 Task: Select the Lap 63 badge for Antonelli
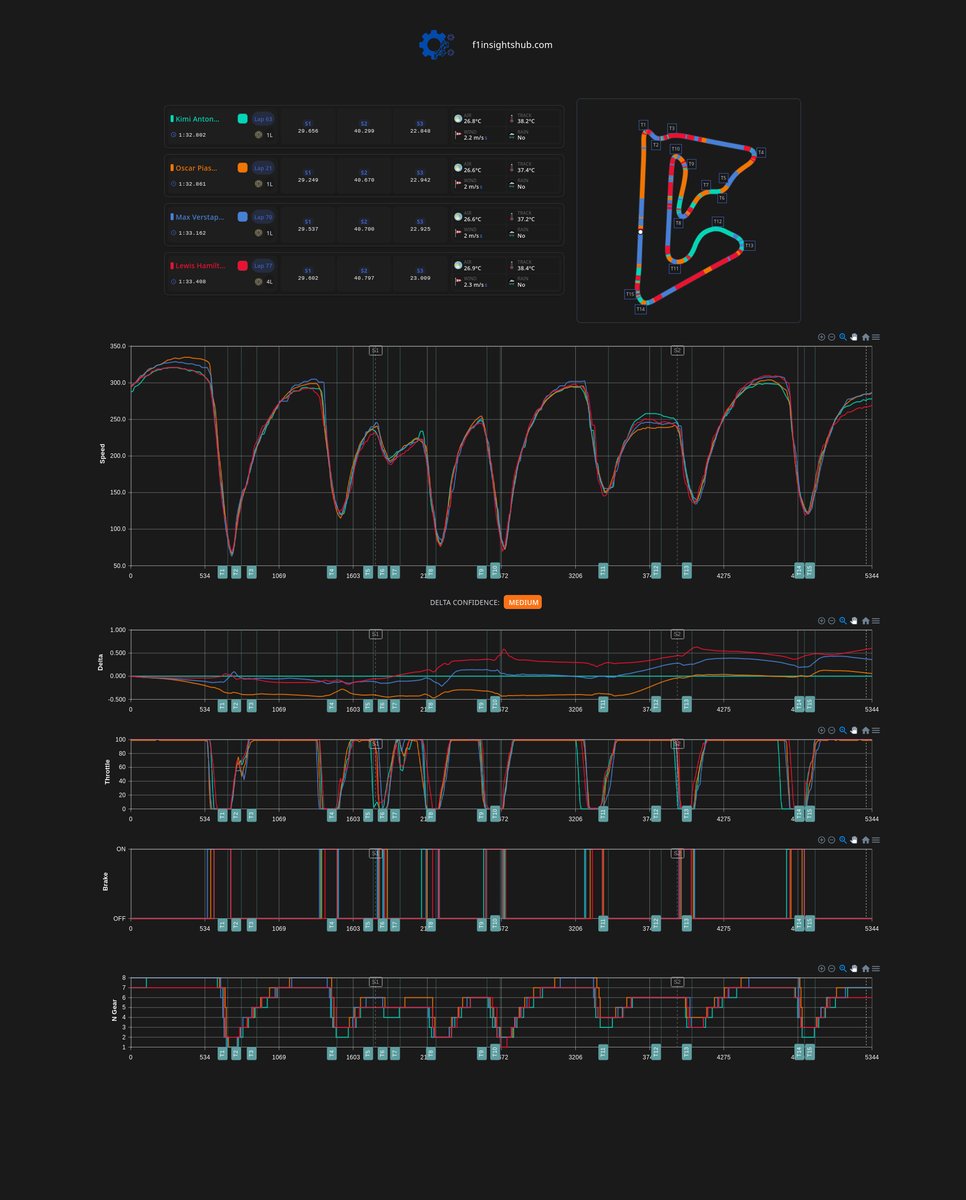tap(263, 119)
